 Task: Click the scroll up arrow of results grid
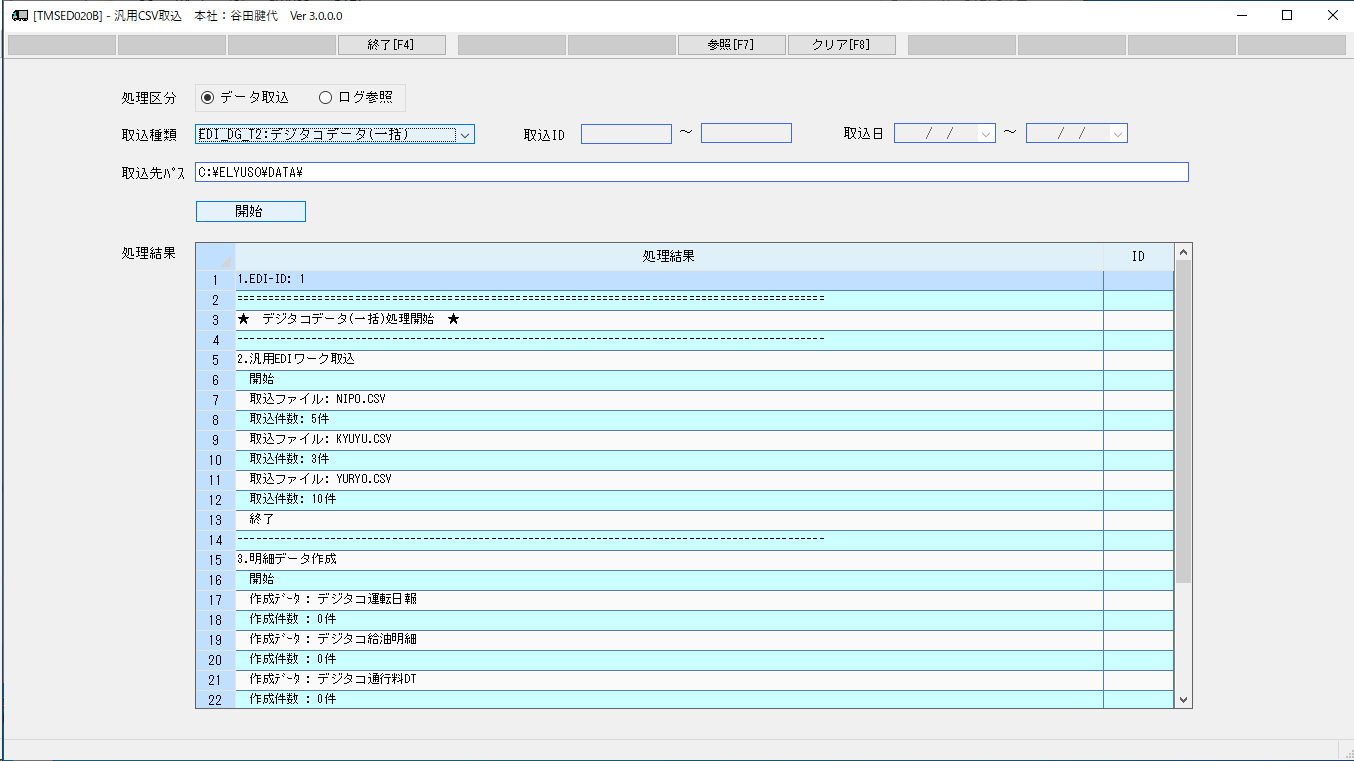point(1183,253)
